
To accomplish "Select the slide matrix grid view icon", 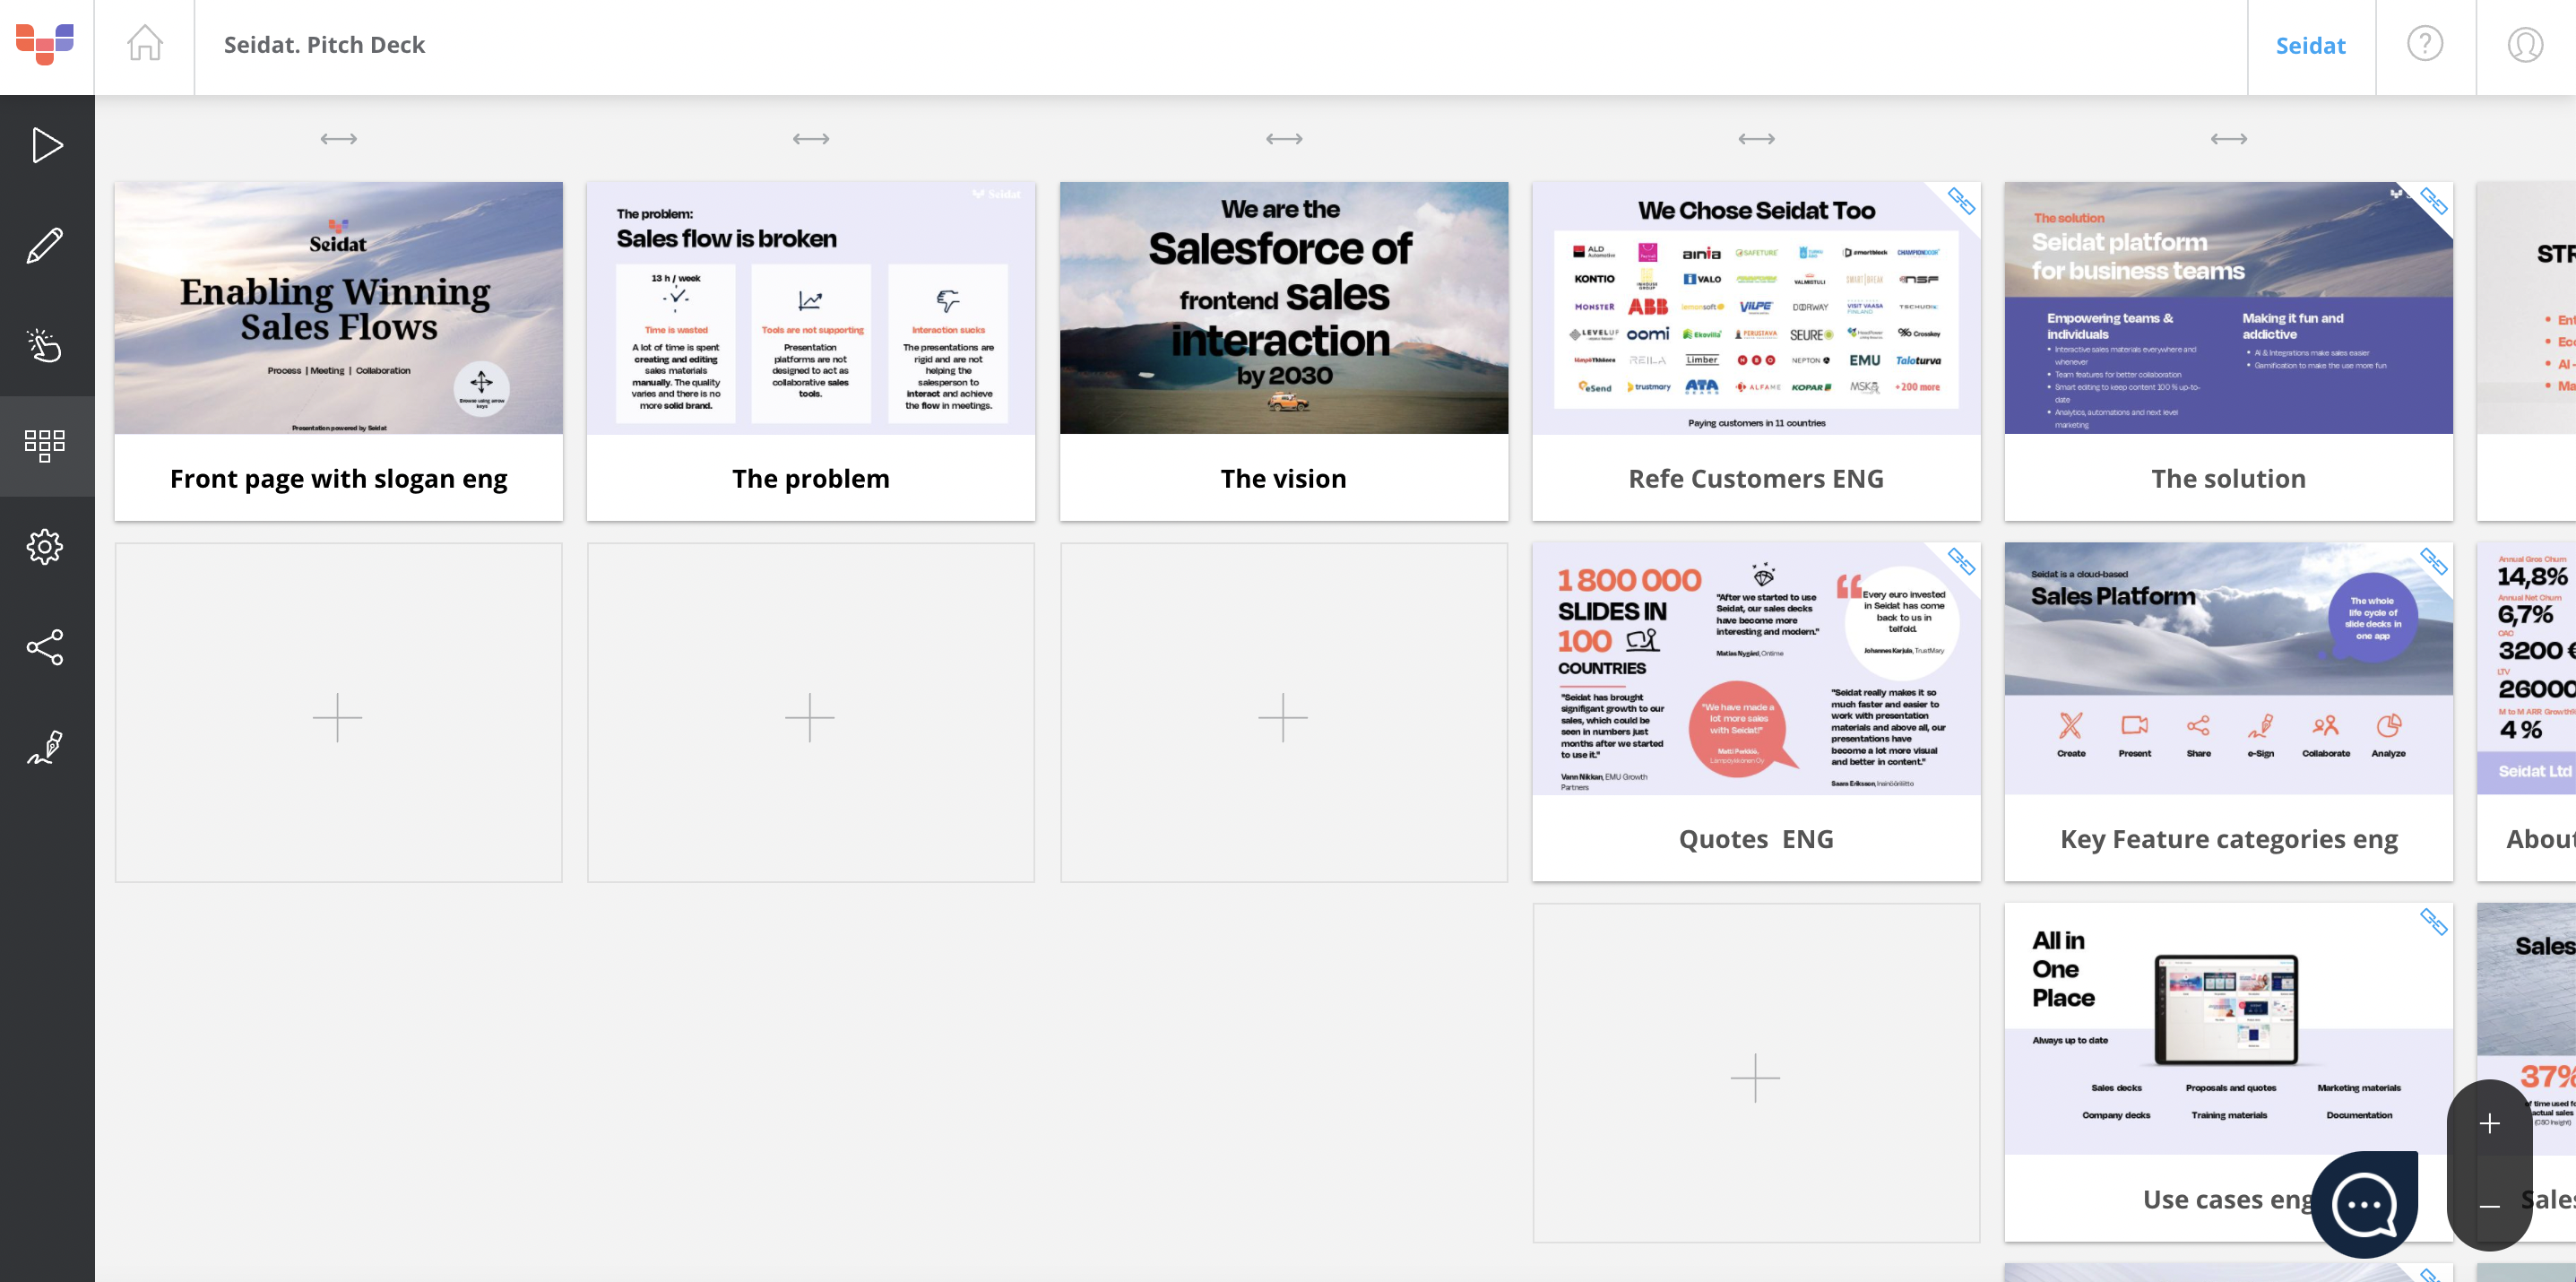I will [45, 445].
